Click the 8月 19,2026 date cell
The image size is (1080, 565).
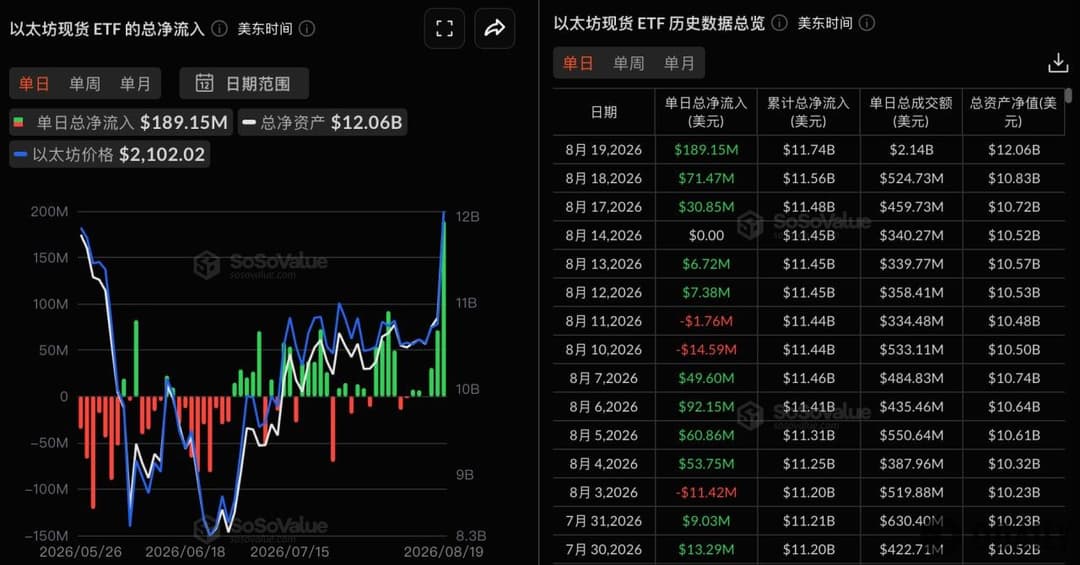tap(603, 150)
